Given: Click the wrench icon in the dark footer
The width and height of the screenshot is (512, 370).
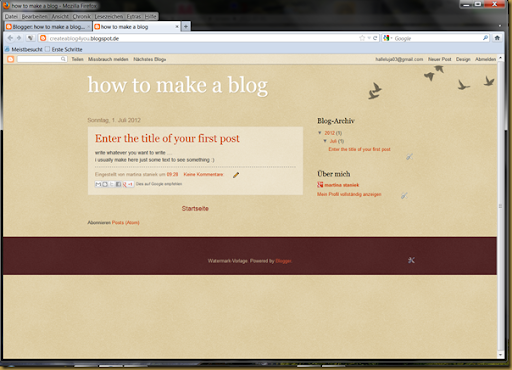Looking at the screenshot, I should tap(411, 260).
